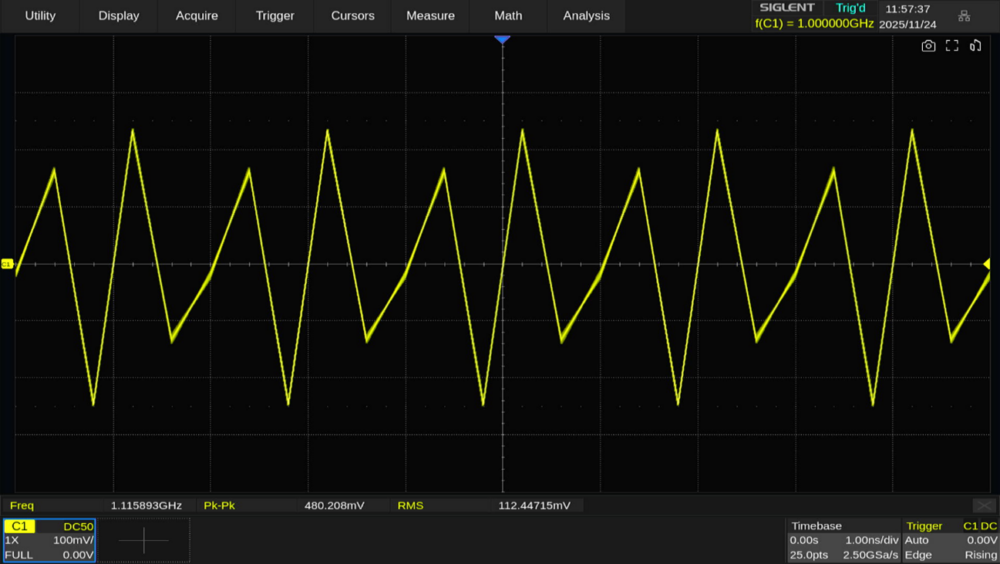
Task: Open the Analysis menu
Action: coord(586,16)
